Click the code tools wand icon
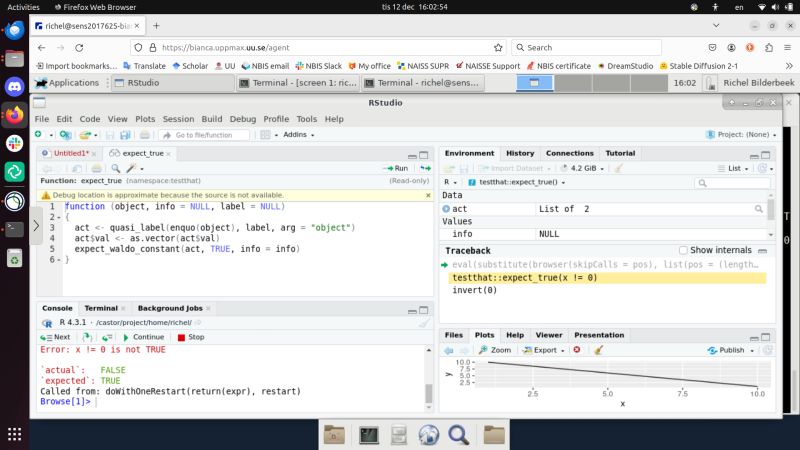 [x=132, y=168]
